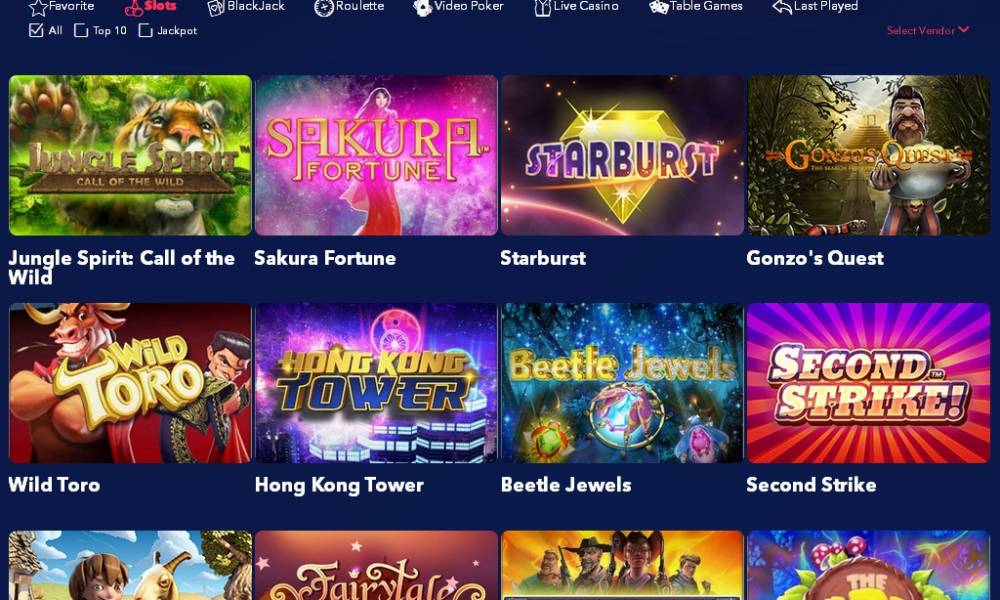Click the Sakura Fortune title link
The width and height of the screenshot is (1000, 600).
[325, 258]
